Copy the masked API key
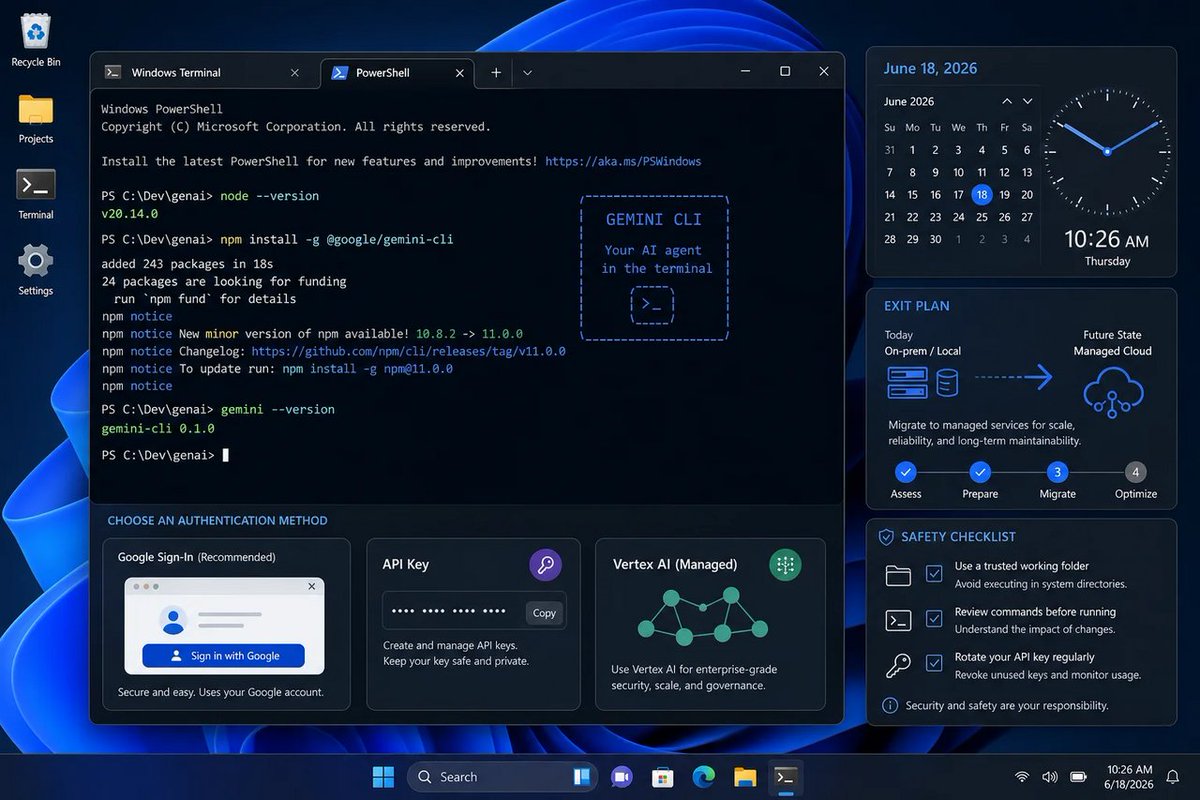This screenshot has width=1200, height=800. pos(544,613)
